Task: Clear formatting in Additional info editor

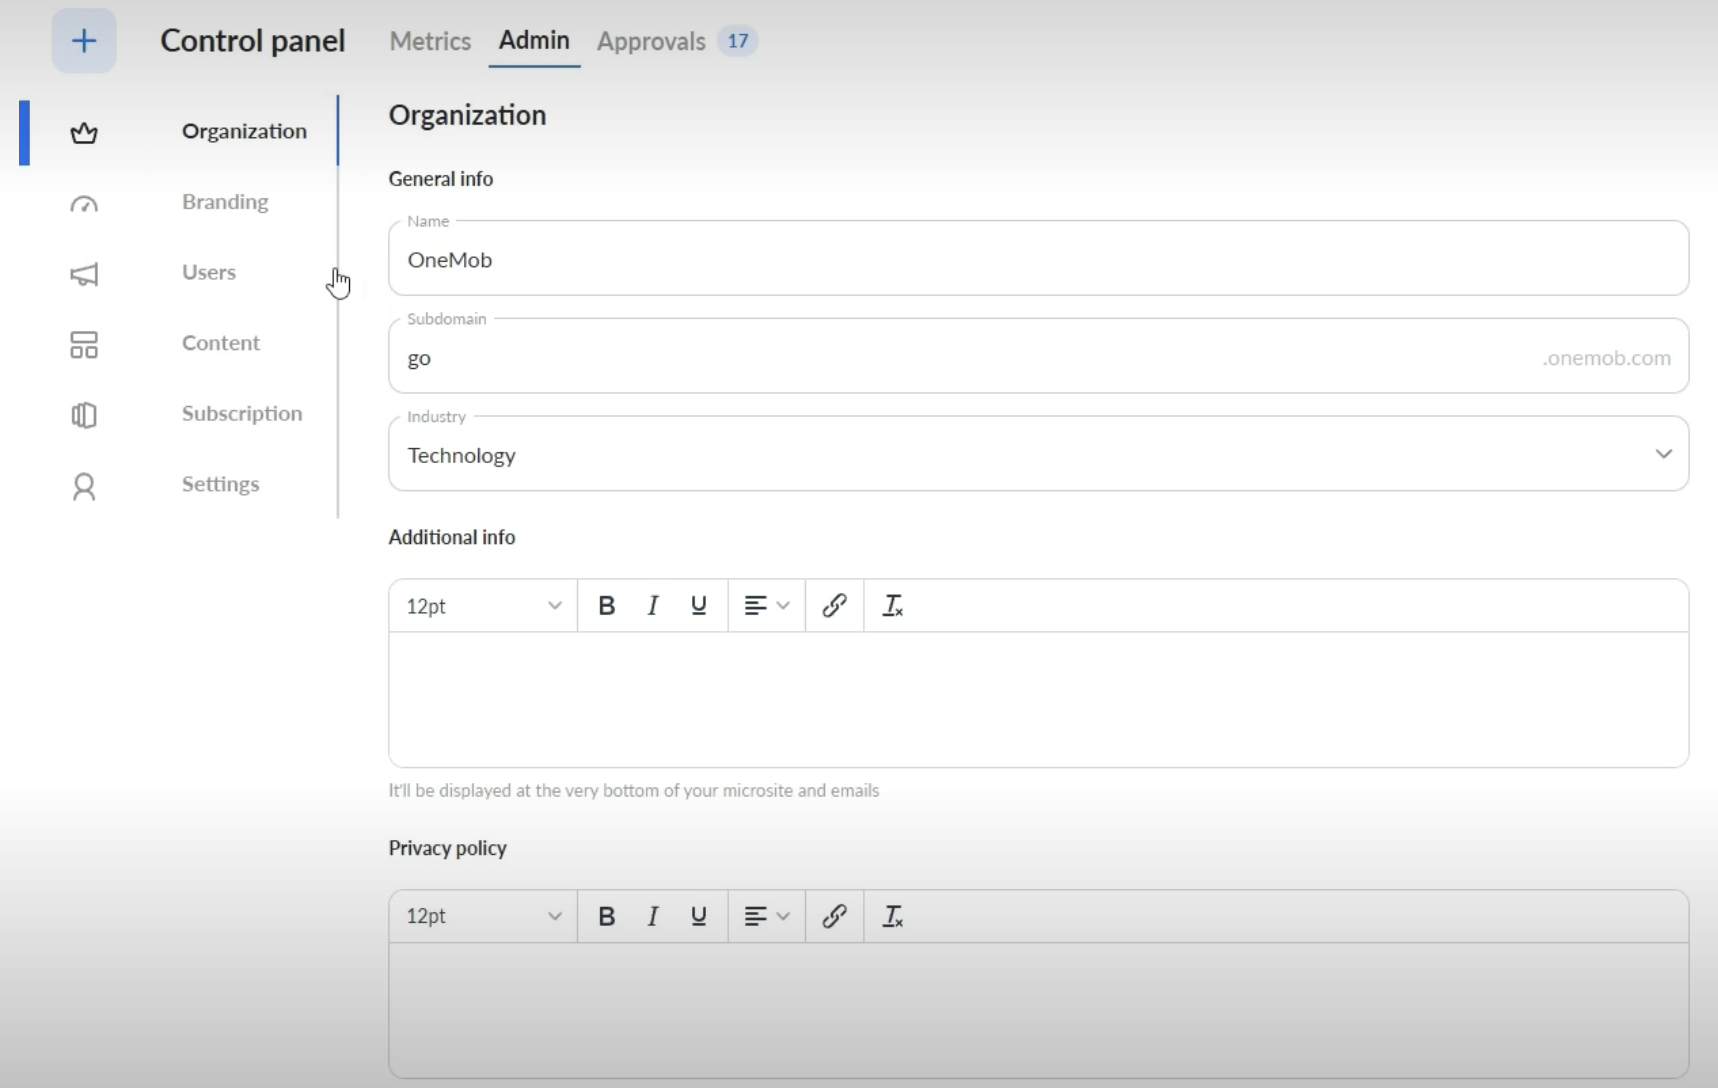Action: [x=892, y=605]
